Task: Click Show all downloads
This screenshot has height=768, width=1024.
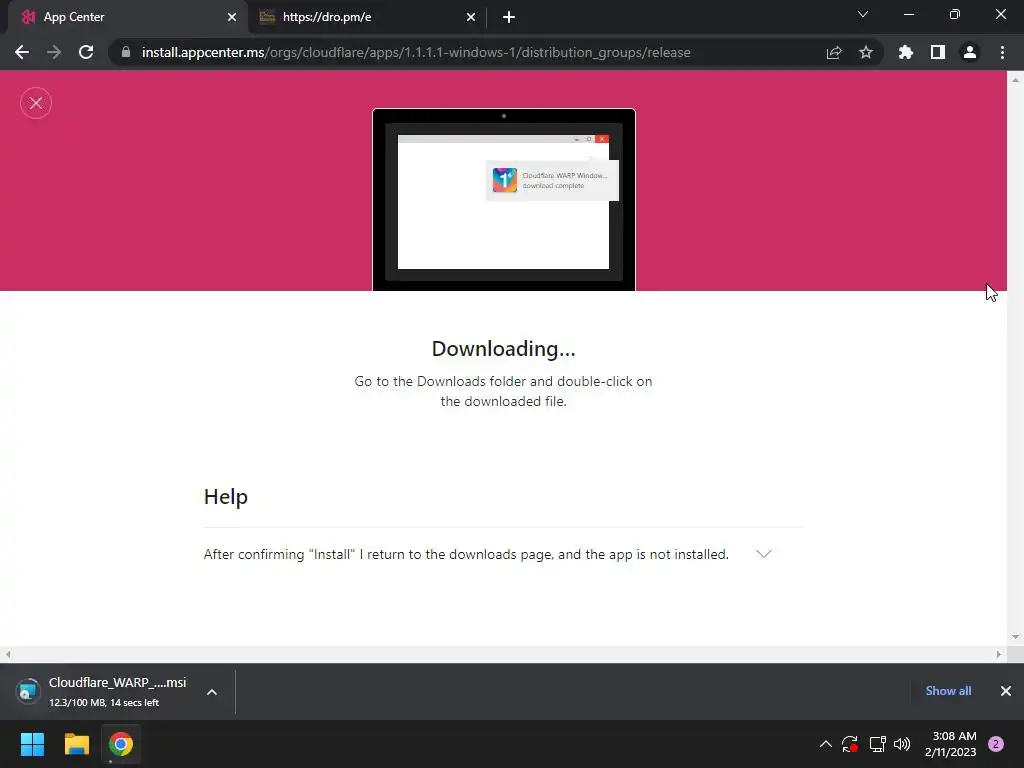Action: pos(948,691)
